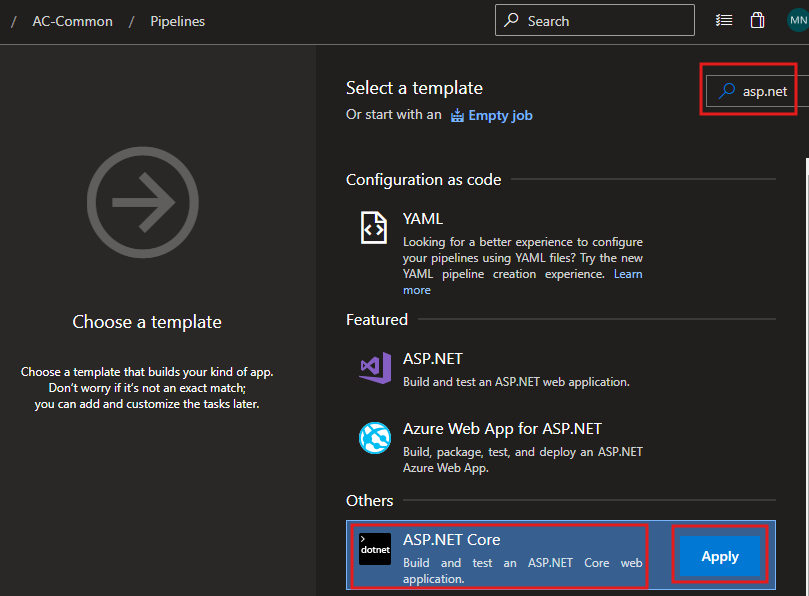Open the marketplace shopping bag icon
The image size is (809, 596).
[x=757, y=21]
